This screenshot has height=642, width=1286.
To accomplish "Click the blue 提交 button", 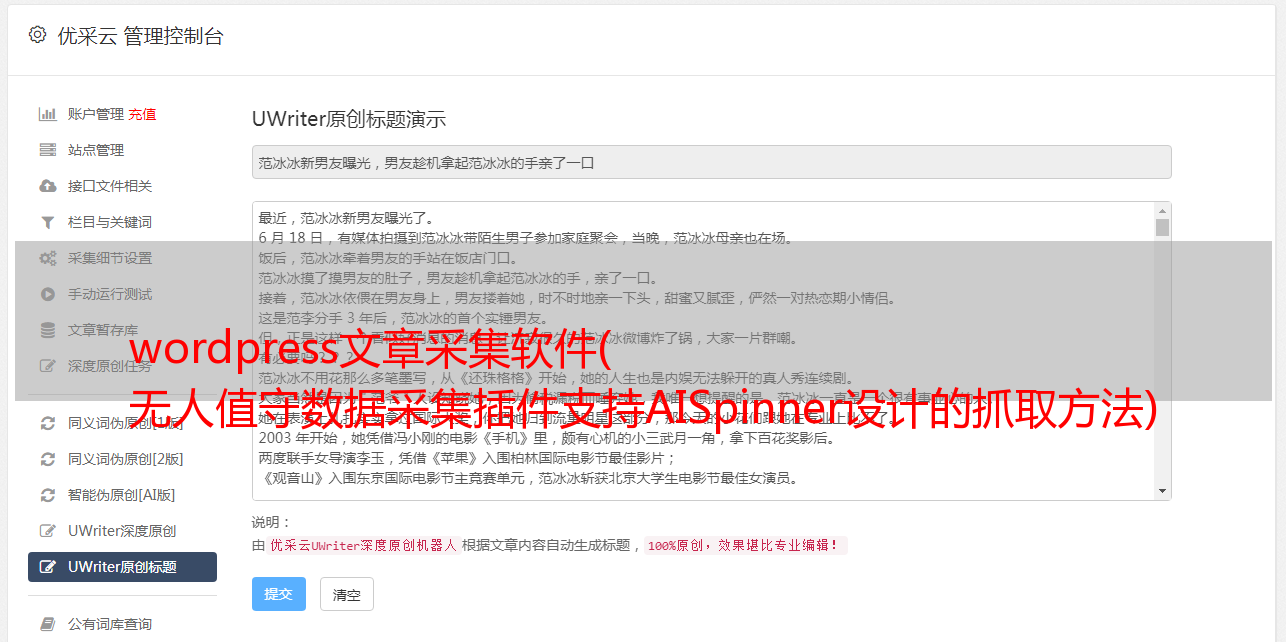I will click(279, 594).
